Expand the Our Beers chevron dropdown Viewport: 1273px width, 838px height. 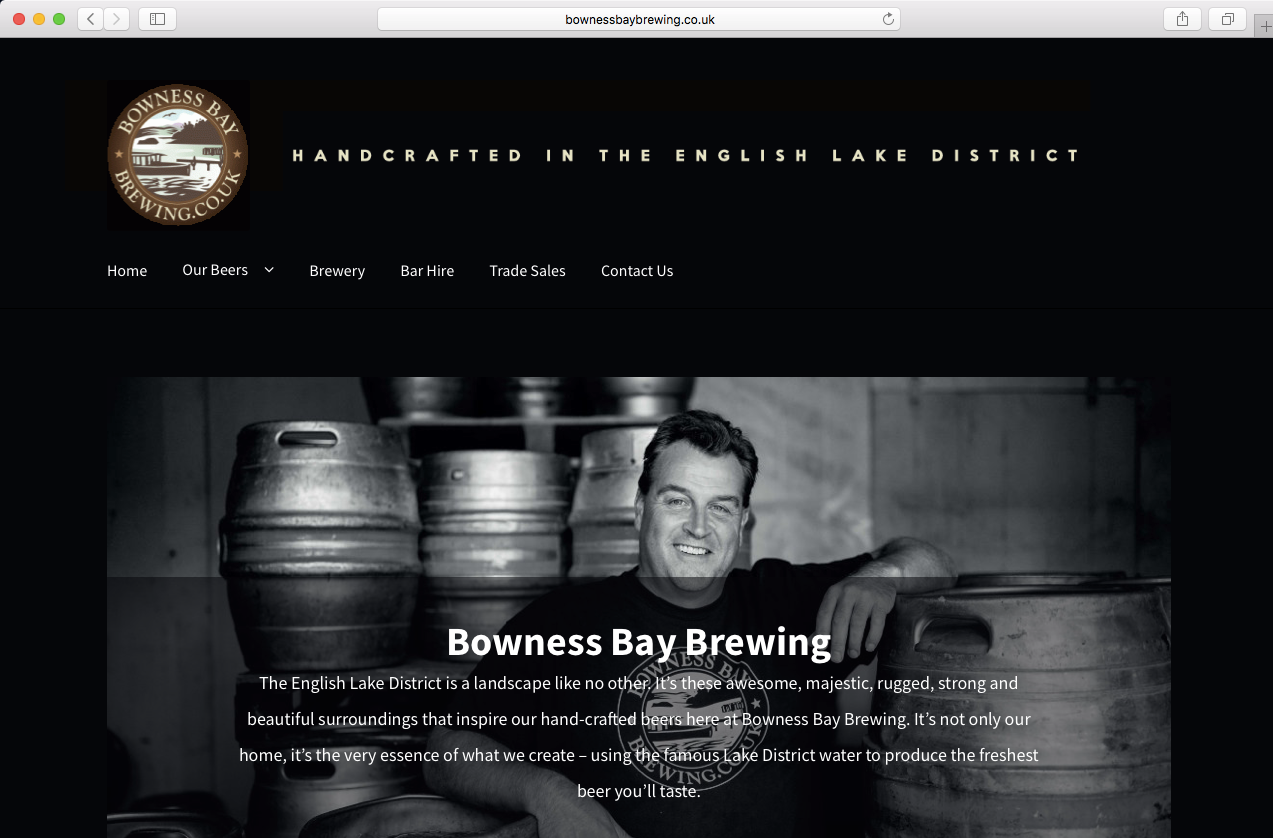pos(268,270)
